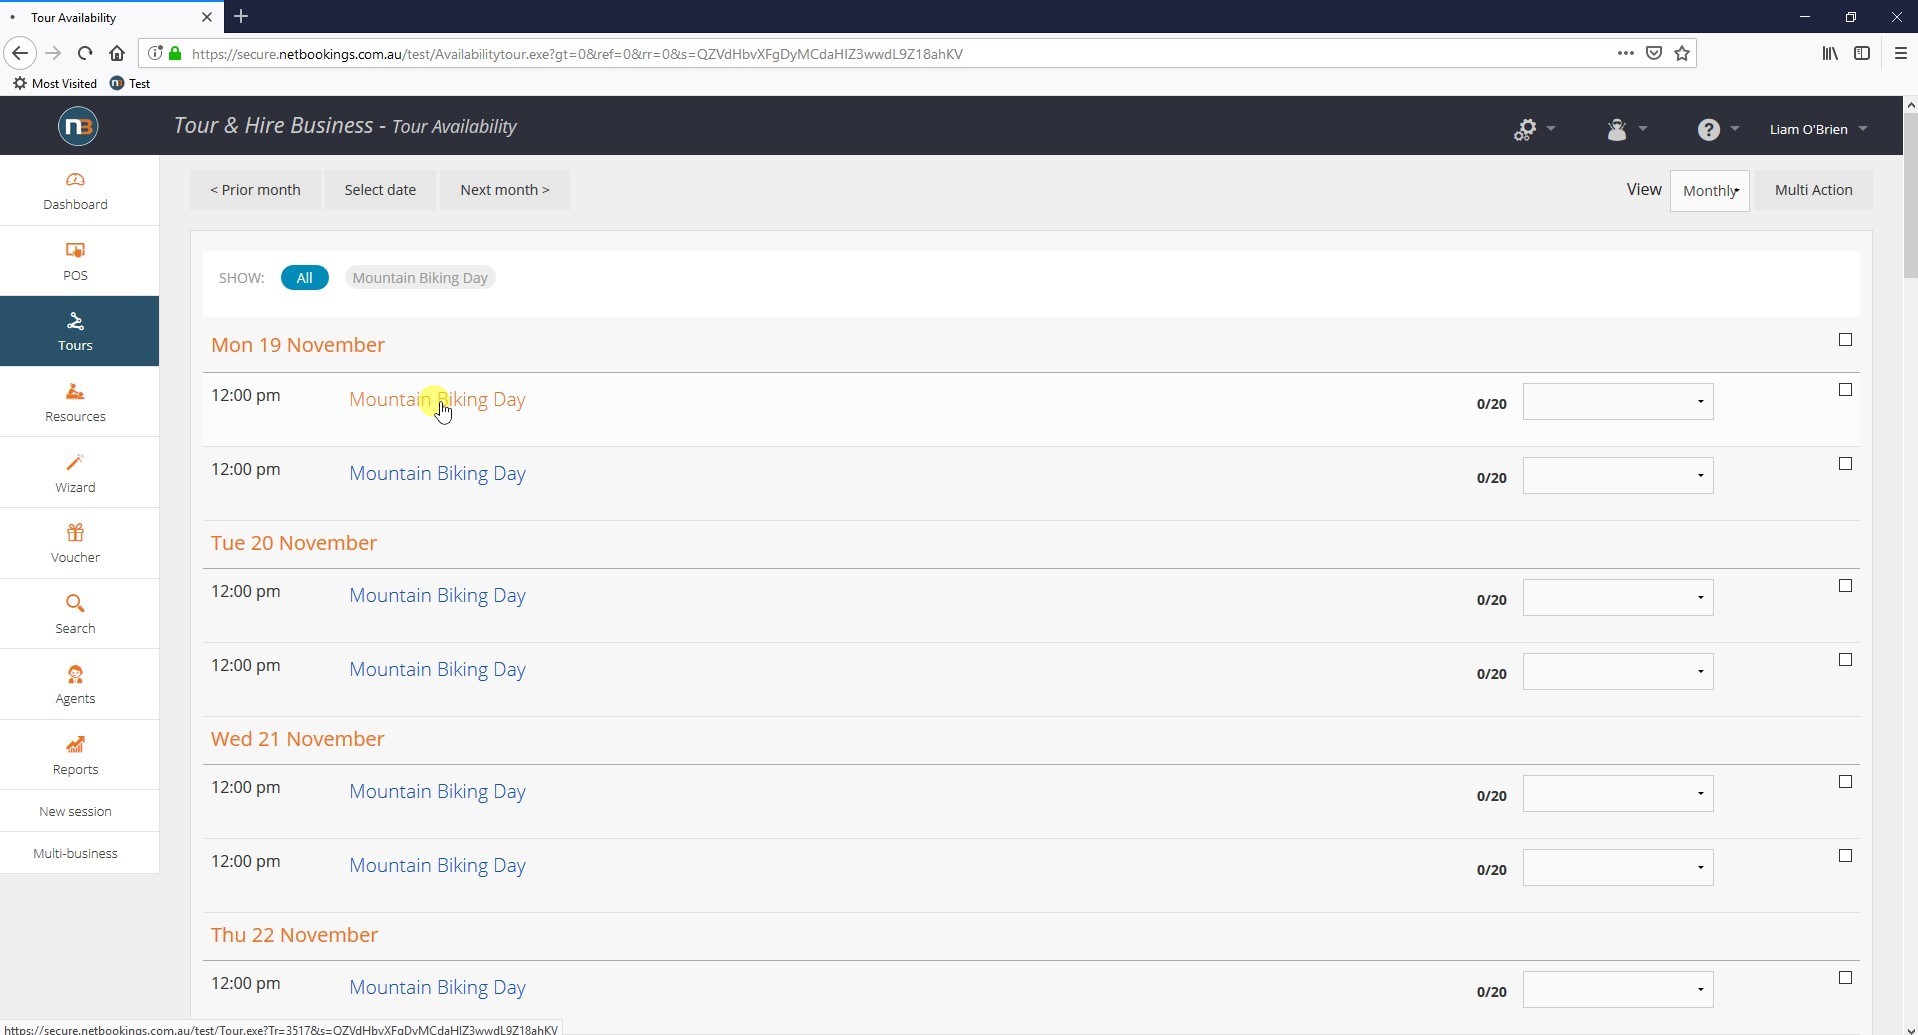Open page actions ellipsis in address bar
Viewport: 1918px width, 1035px height.
(1625, 53)
